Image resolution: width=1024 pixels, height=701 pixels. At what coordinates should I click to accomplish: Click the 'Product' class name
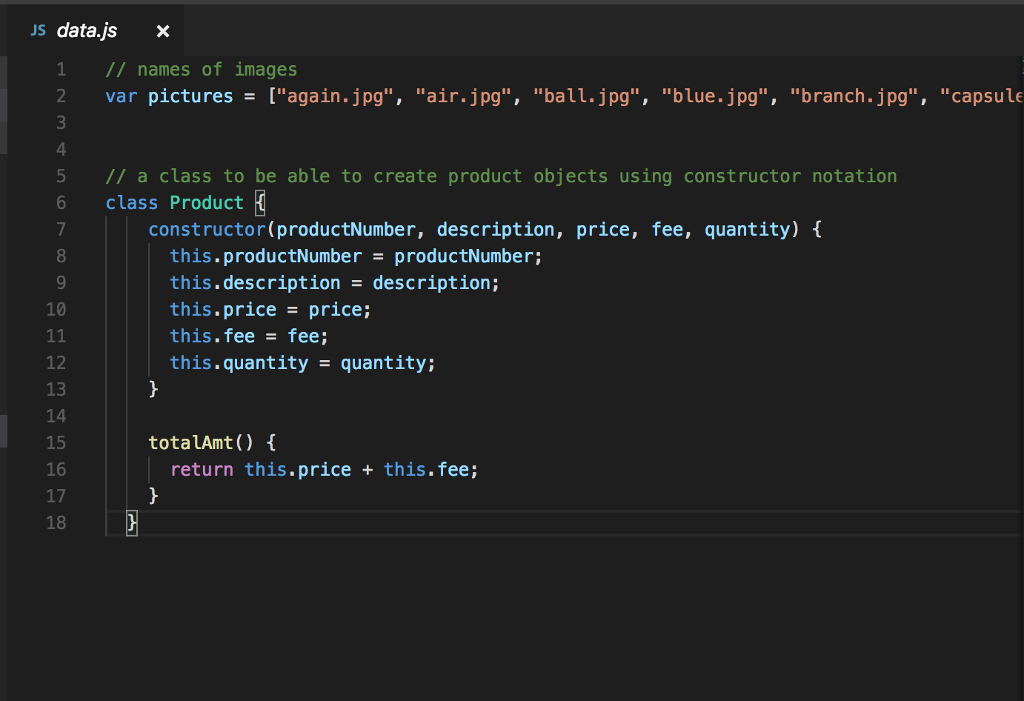pos(206,203)
